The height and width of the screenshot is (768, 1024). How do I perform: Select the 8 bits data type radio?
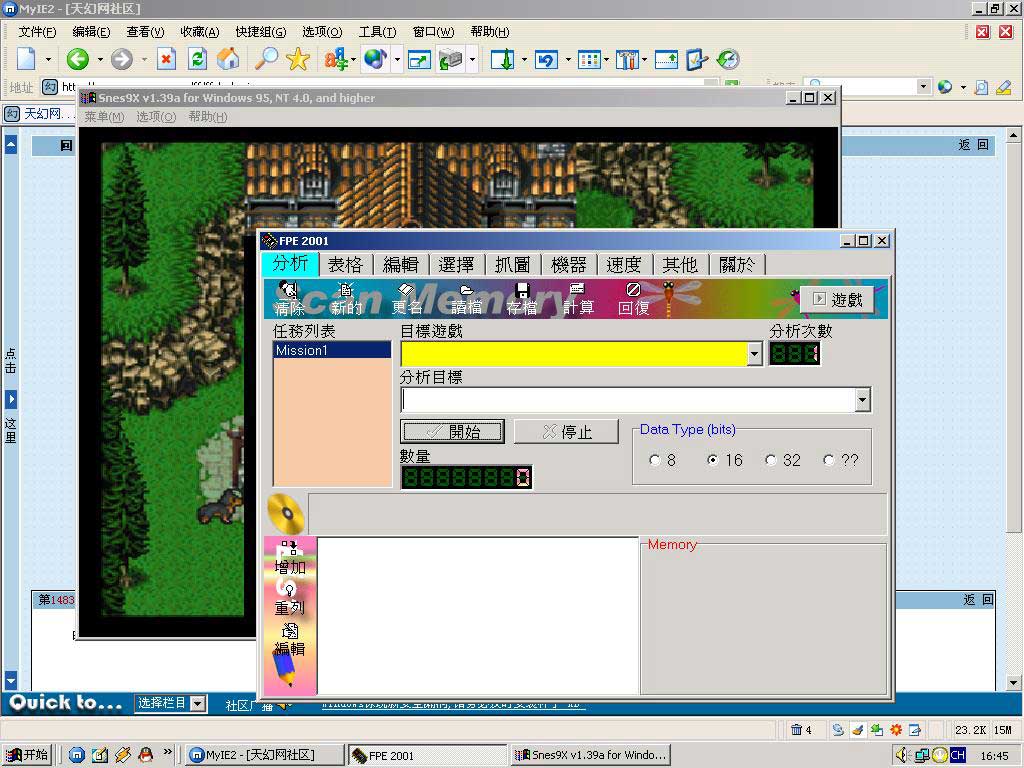click(655, 460)
